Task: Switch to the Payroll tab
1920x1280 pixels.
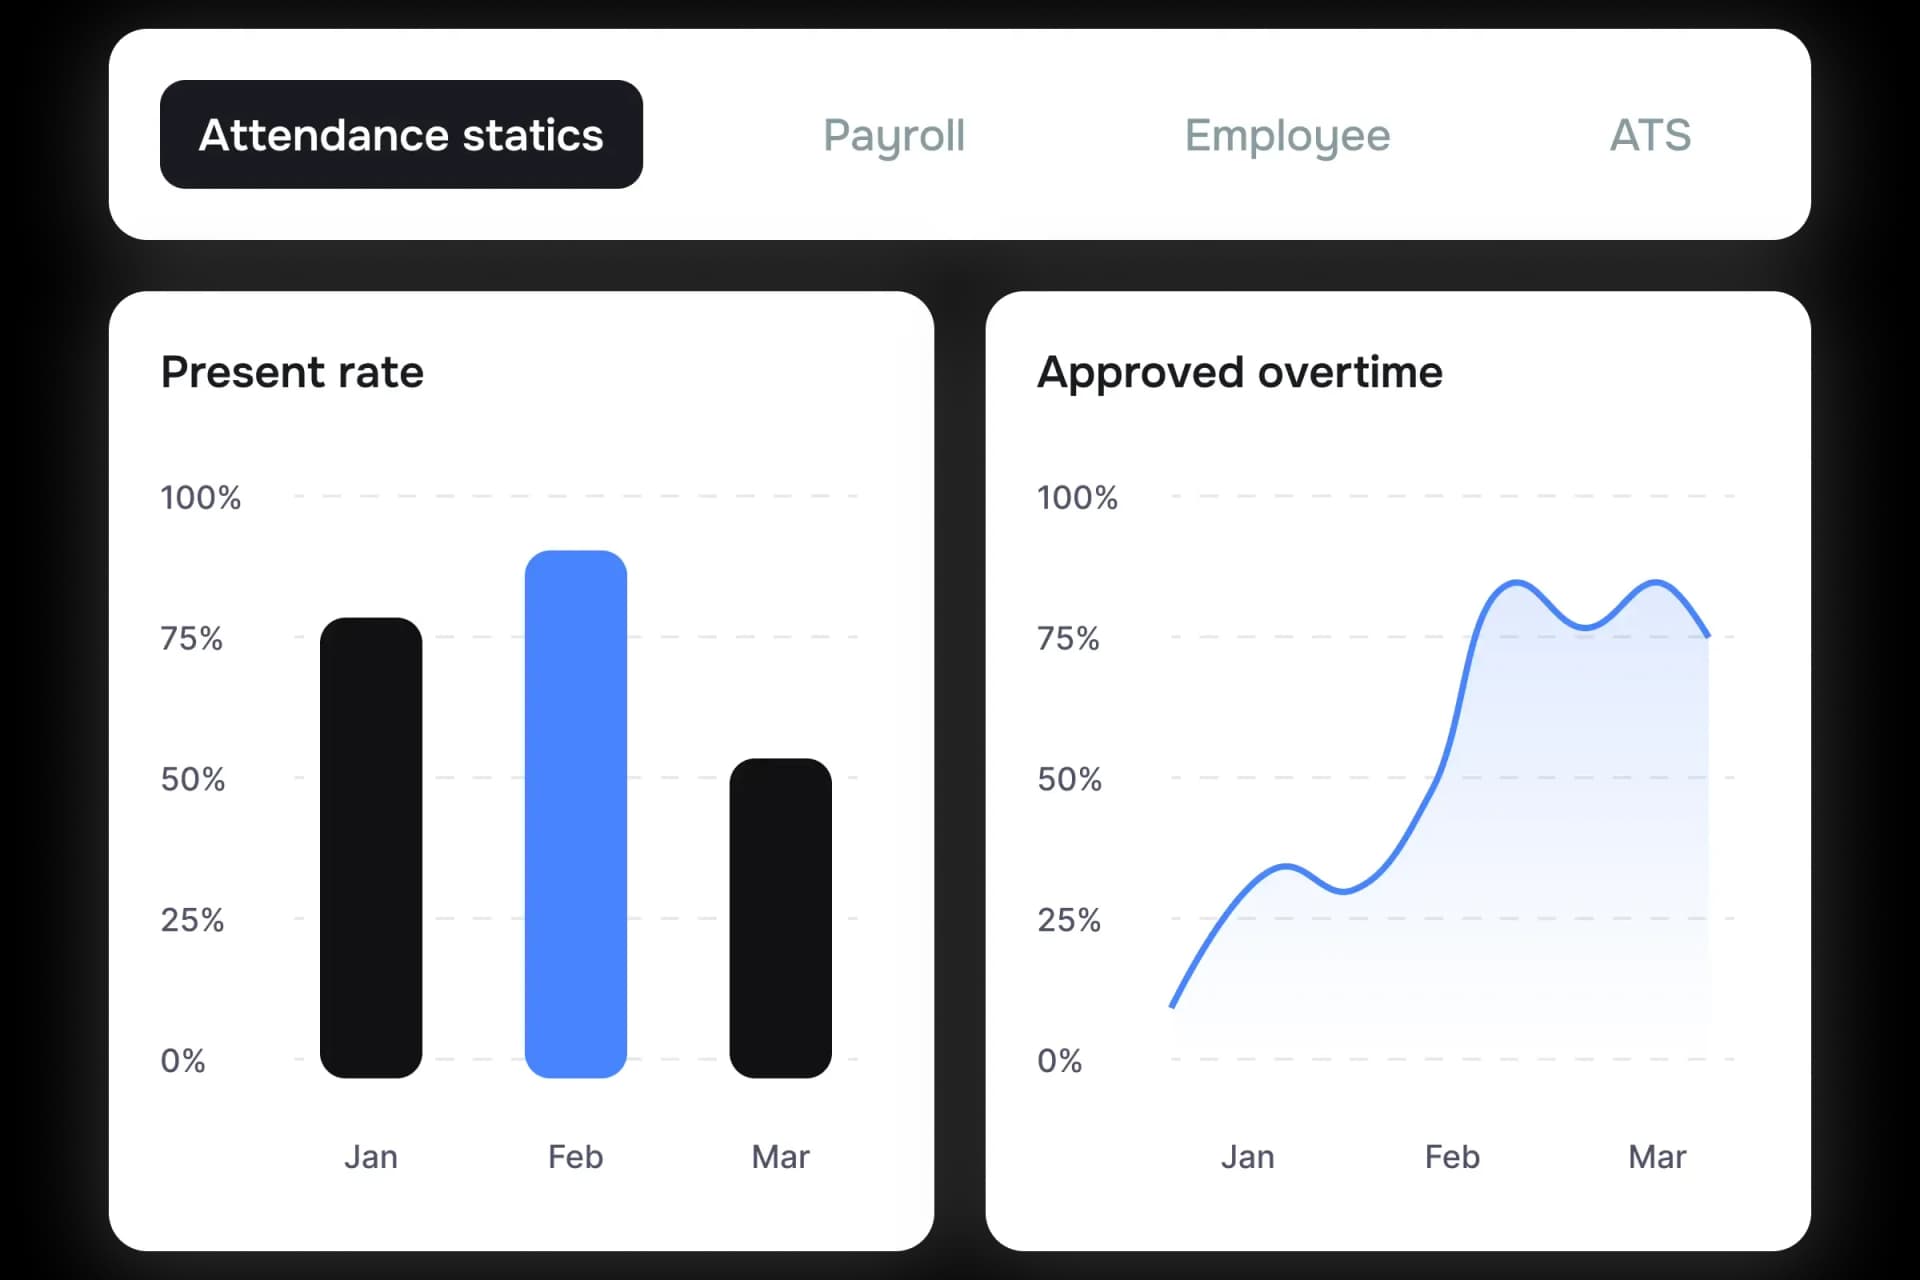Action: [893, 134]
